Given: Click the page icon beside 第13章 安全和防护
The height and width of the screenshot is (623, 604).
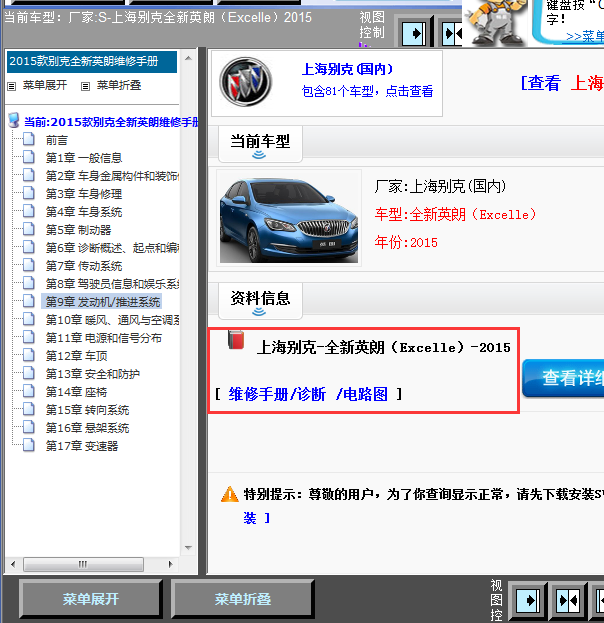Looking at the screenshot, I should [29, 373].
